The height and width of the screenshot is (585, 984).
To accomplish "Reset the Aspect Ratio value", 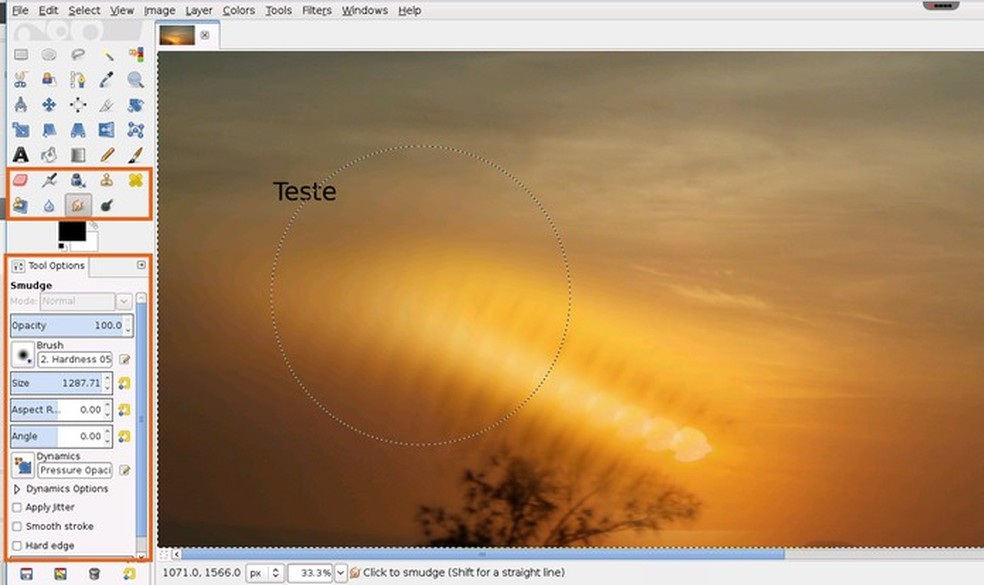I will tap(124, 409).
